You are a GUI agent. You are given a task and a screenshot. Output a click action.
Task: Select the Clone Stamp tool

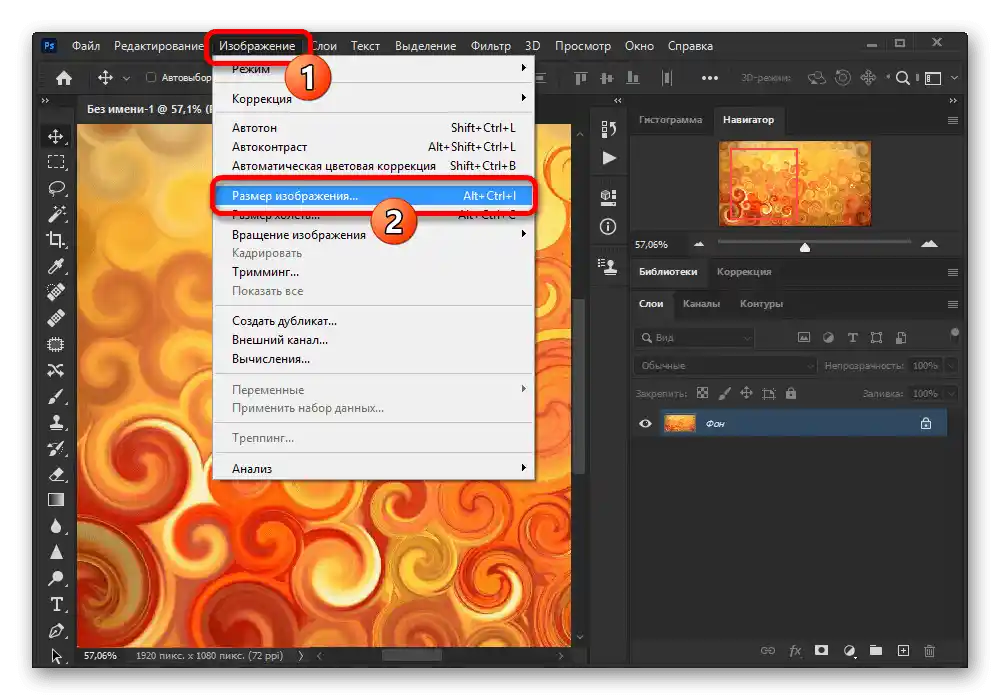[55, 422]
